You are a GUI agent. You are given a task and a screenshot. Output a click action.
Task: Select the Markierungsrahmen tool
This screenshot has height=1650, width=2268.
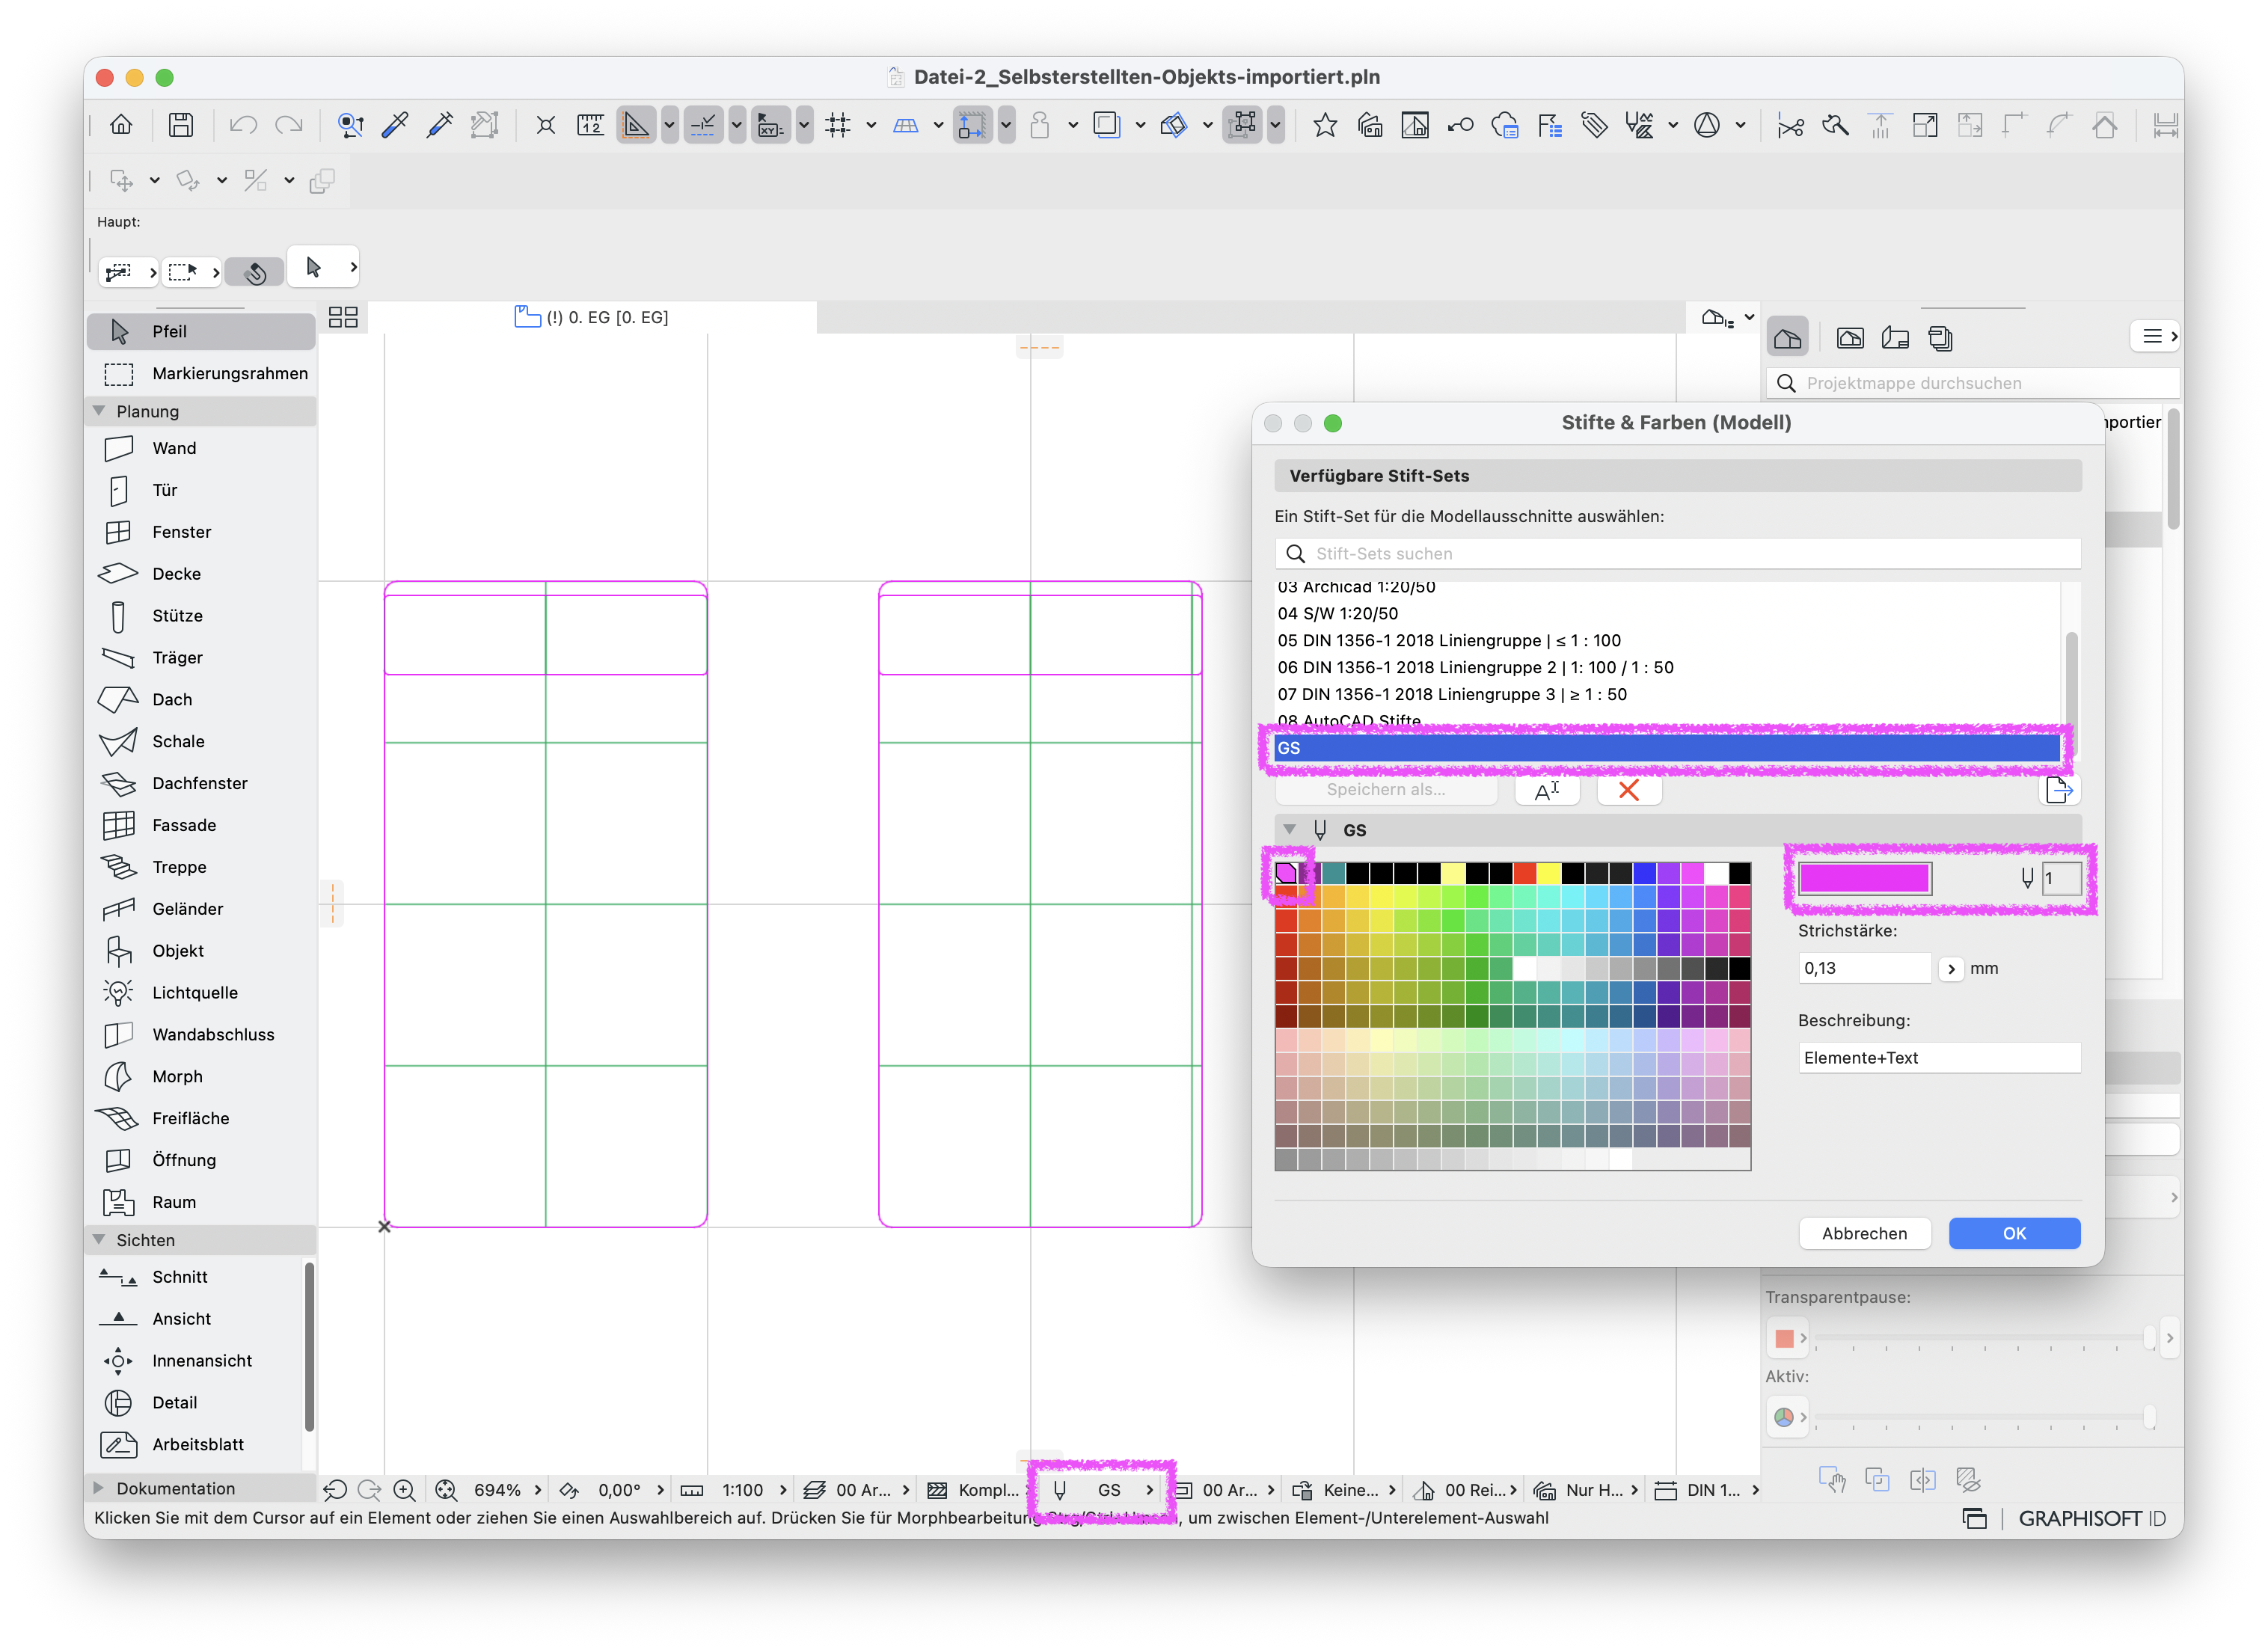click(x=201, y=374)
